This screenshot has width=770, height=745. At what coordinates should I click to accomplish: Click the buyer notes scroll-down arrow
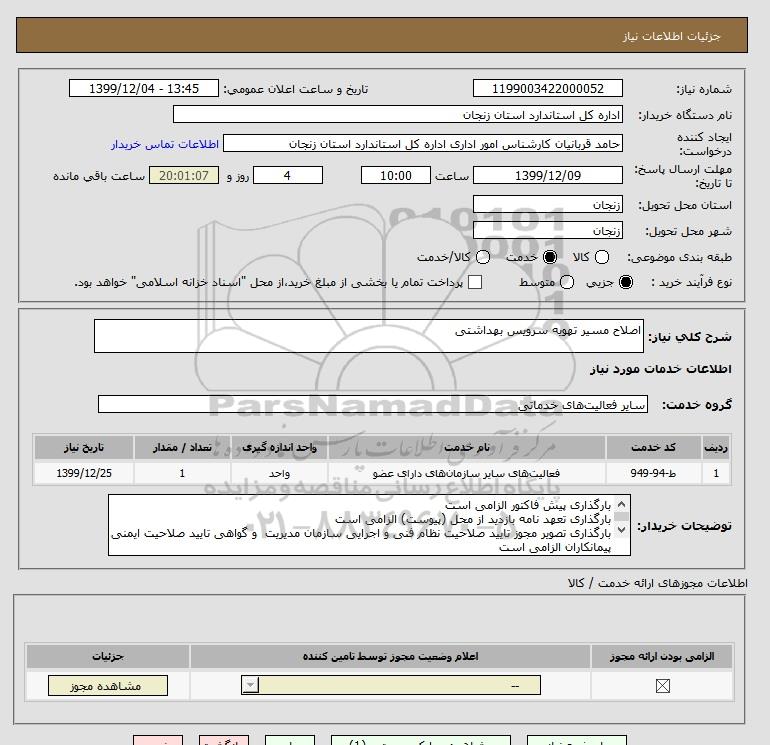pyautogui.click(x=621, y=529)
